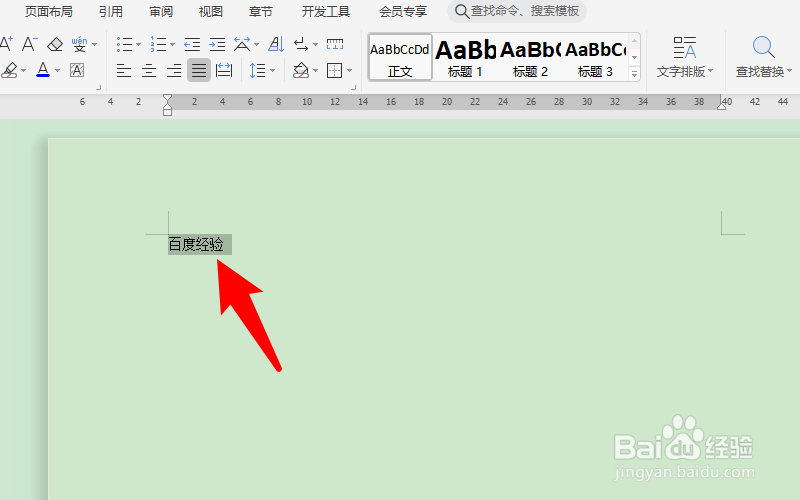Open the paragraph settings dialog launcher
Image resolution: width=800 pixels, height=500 pixels.
tap(353, 88)
